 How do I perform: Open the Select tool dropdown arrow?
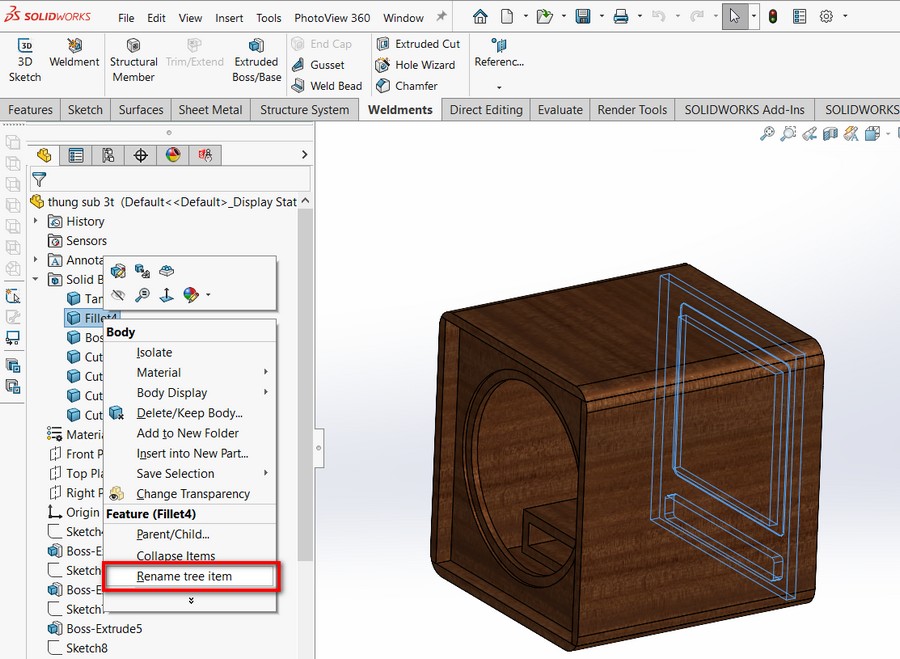pos(754,17)
